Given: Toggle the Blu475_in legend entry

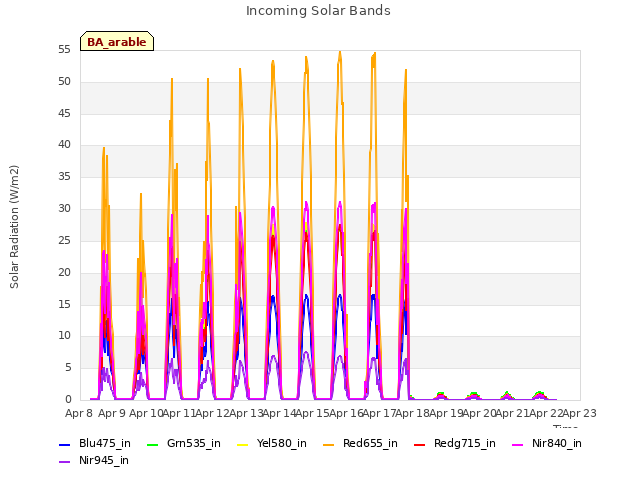Looking at the screenshot, I should 95,444.
